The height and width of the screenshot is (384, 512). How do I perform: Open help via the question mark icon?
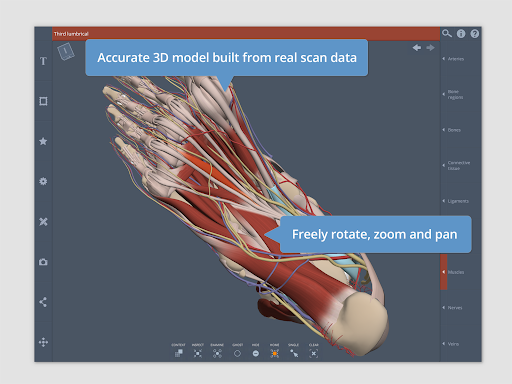(475, 34)
